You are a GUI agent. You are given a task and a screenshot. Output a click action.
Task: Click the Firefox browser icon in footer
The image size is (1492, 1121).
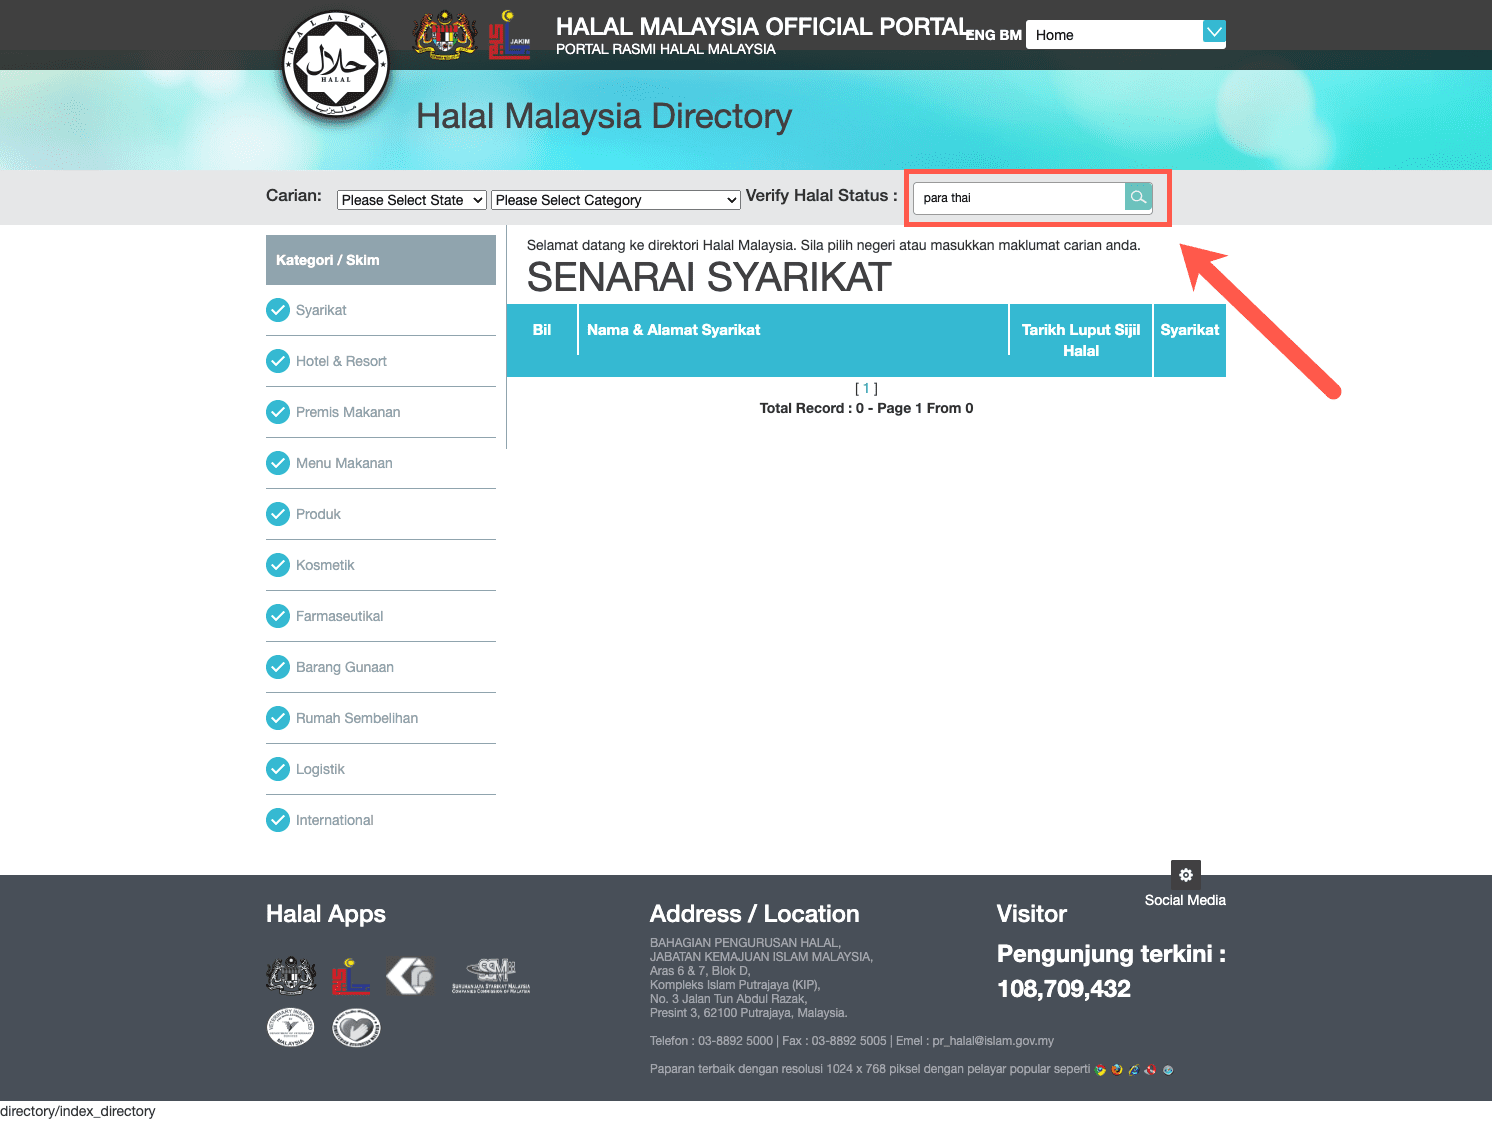point(1117,1070)
